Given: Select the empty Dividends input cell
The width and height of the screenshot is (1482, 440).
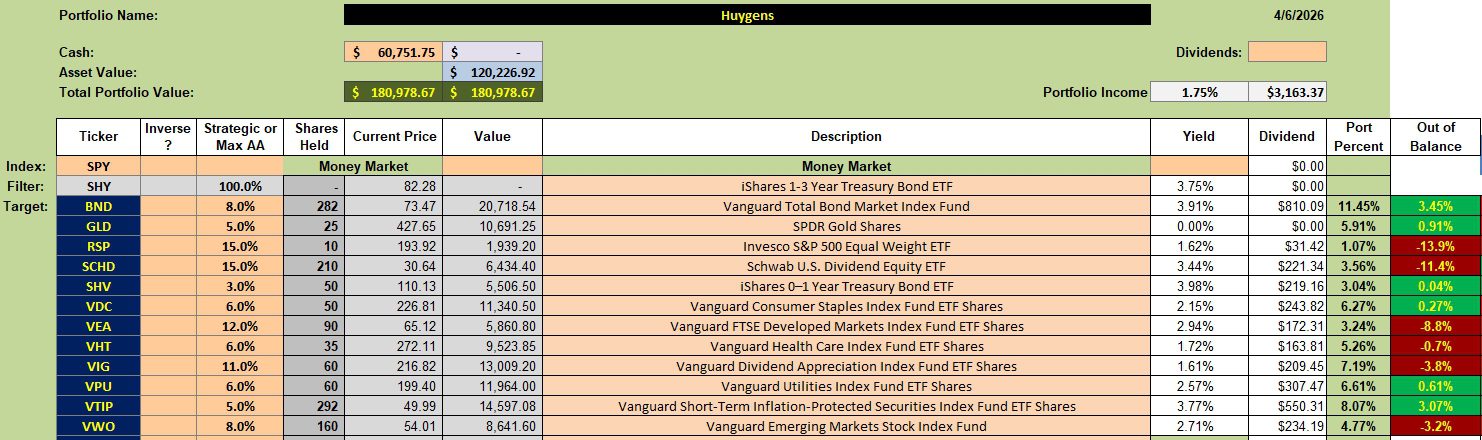Looking at the screenshot, I should (1287, 51).
